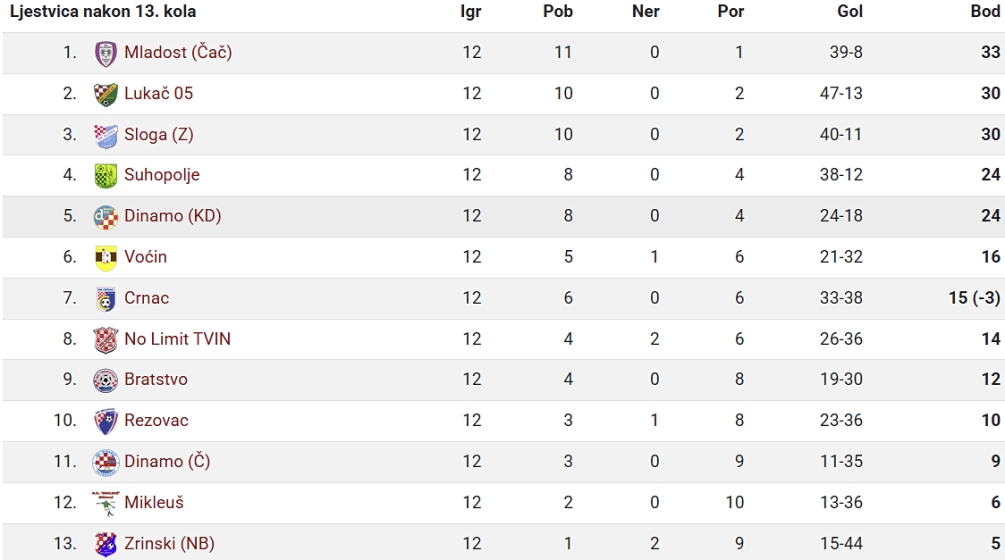
Task: Open the Dinamo (Č) team link
Action: click(x=167, y=461)
